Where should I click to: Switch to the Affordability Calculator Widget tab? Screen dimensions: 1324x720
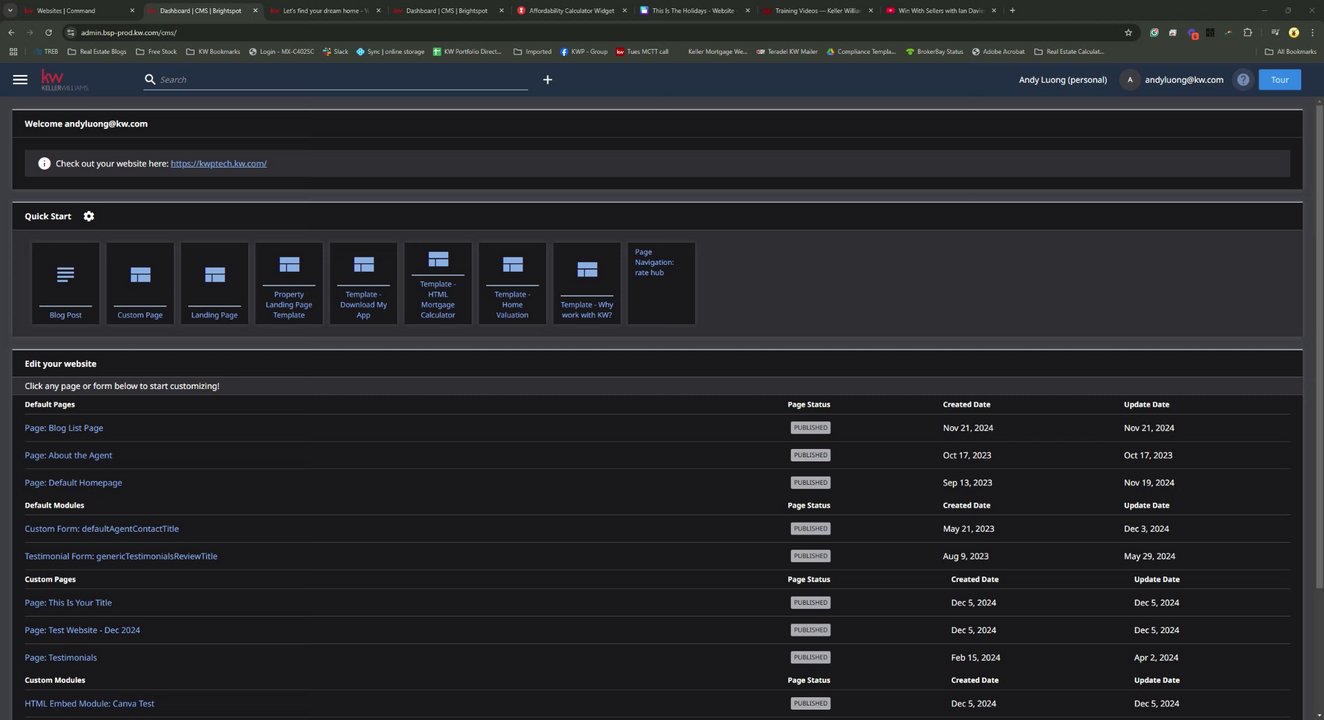click(571, 10)
